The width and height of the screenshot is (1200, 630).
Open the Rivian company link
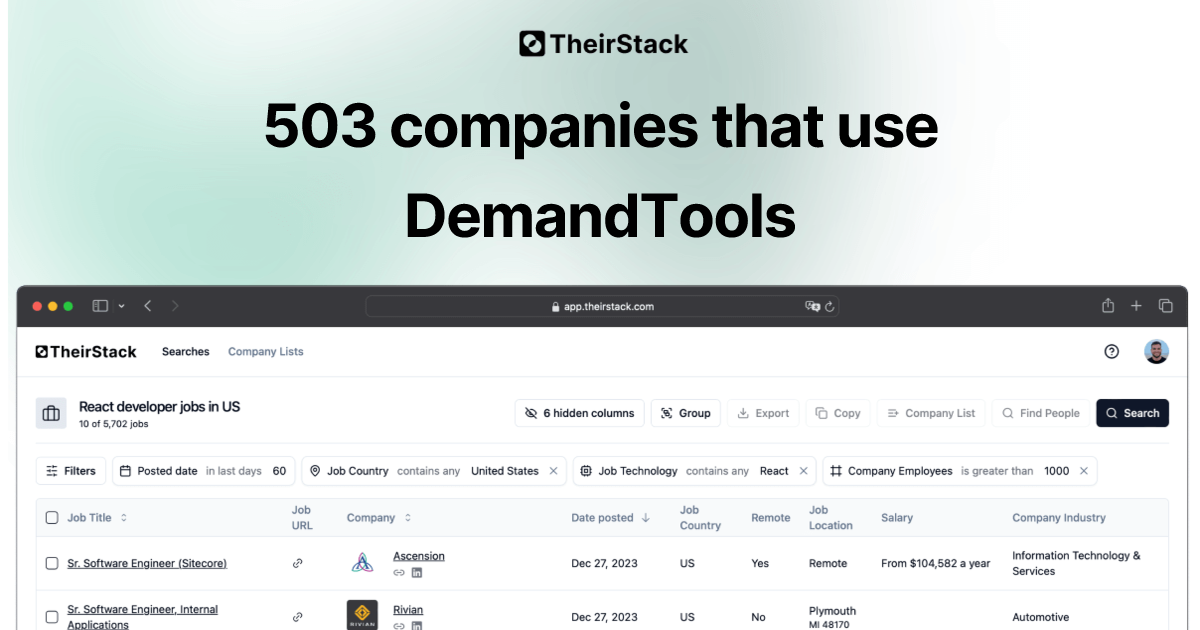coord(408,610)
